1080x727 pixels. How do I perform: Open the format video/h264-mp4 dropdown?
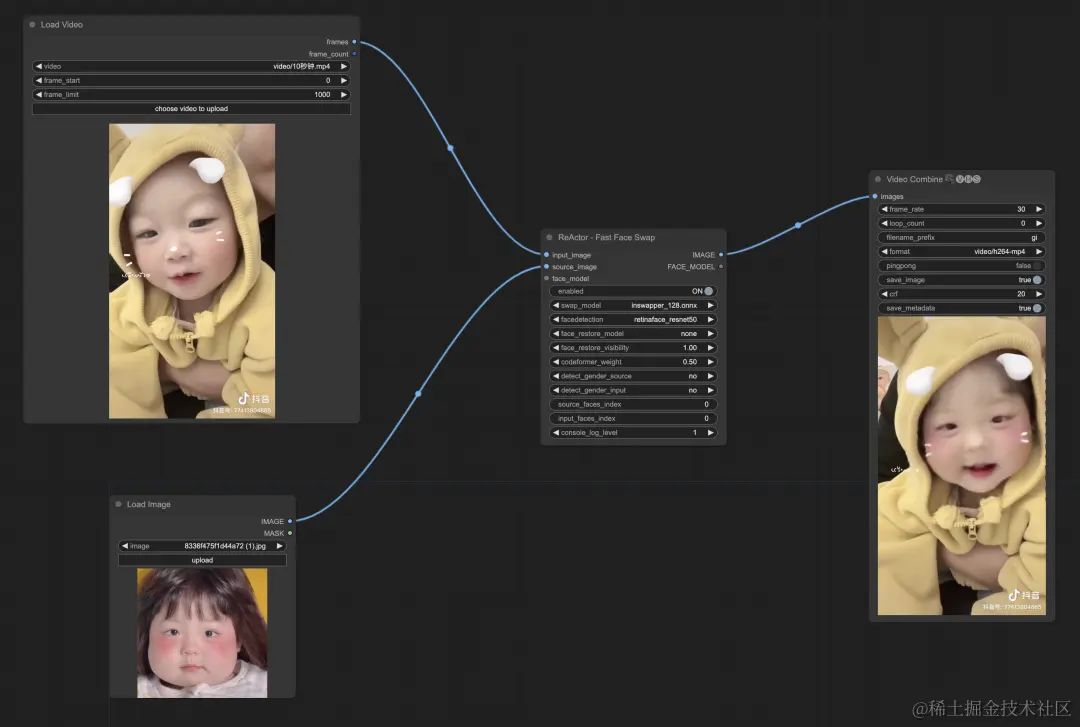962,252
